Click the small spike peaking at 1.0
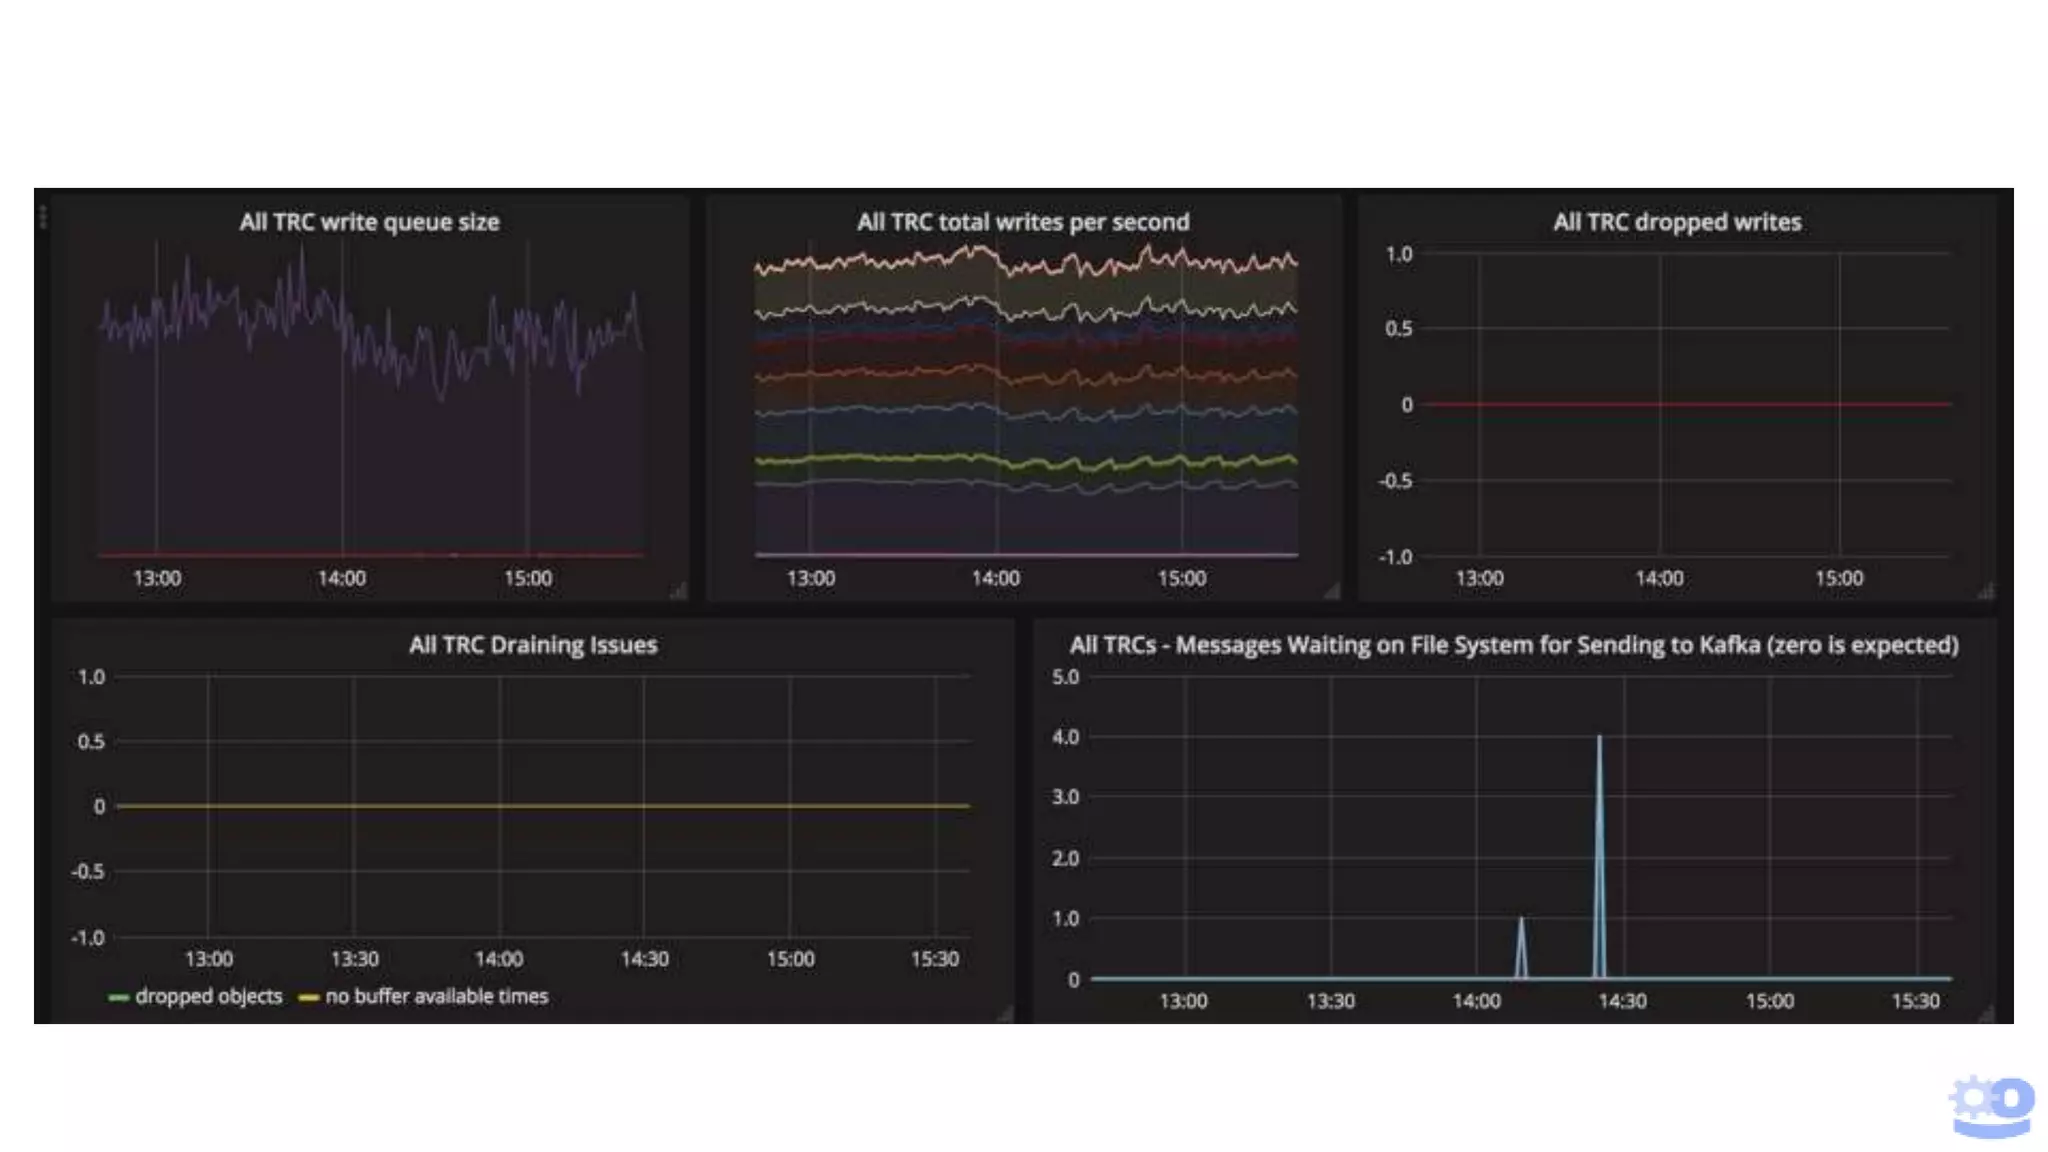This screenshot has width=2048, height=1152. click(x=1521, y=930)
